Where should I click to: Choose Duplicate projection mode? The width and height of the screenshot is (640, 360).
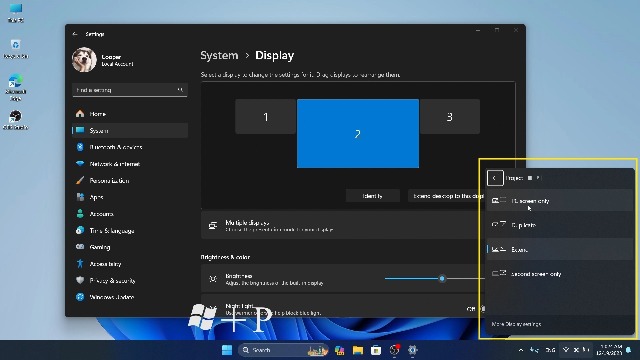560,225
